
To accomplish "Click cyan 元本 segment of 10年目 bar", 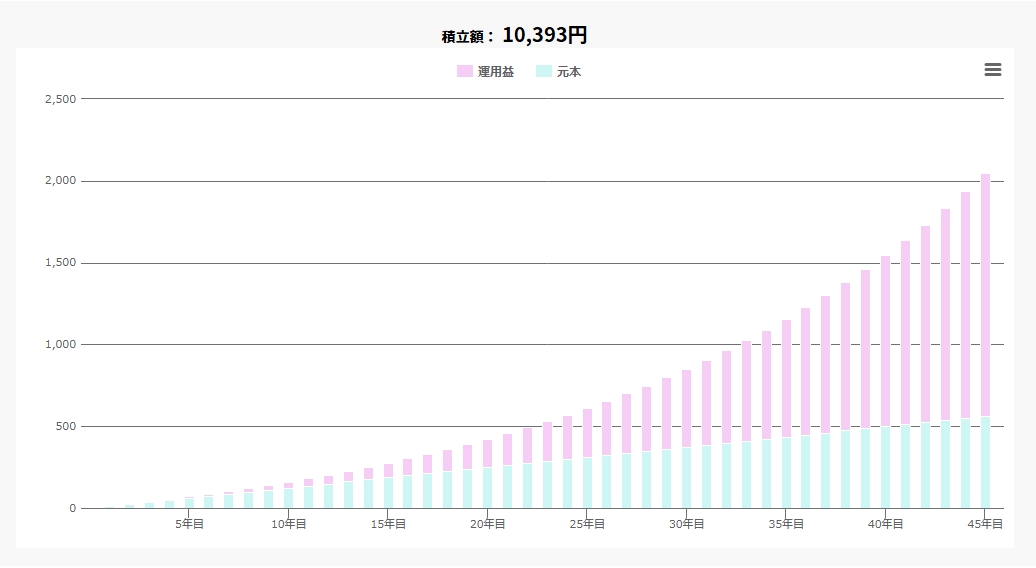I will click(289, 498).
